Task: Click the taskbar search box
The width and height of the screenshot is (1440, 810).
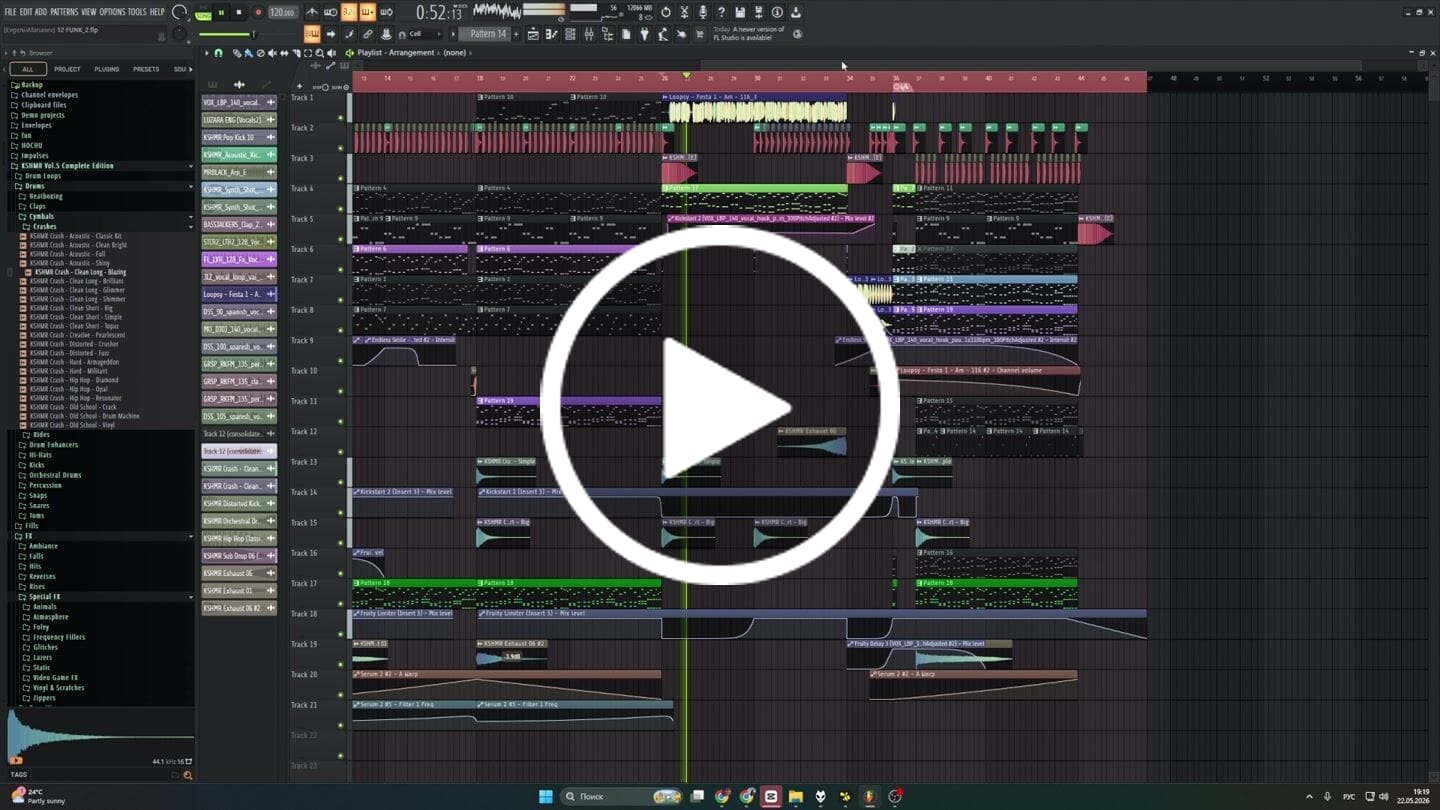Action: click(620, 796)
